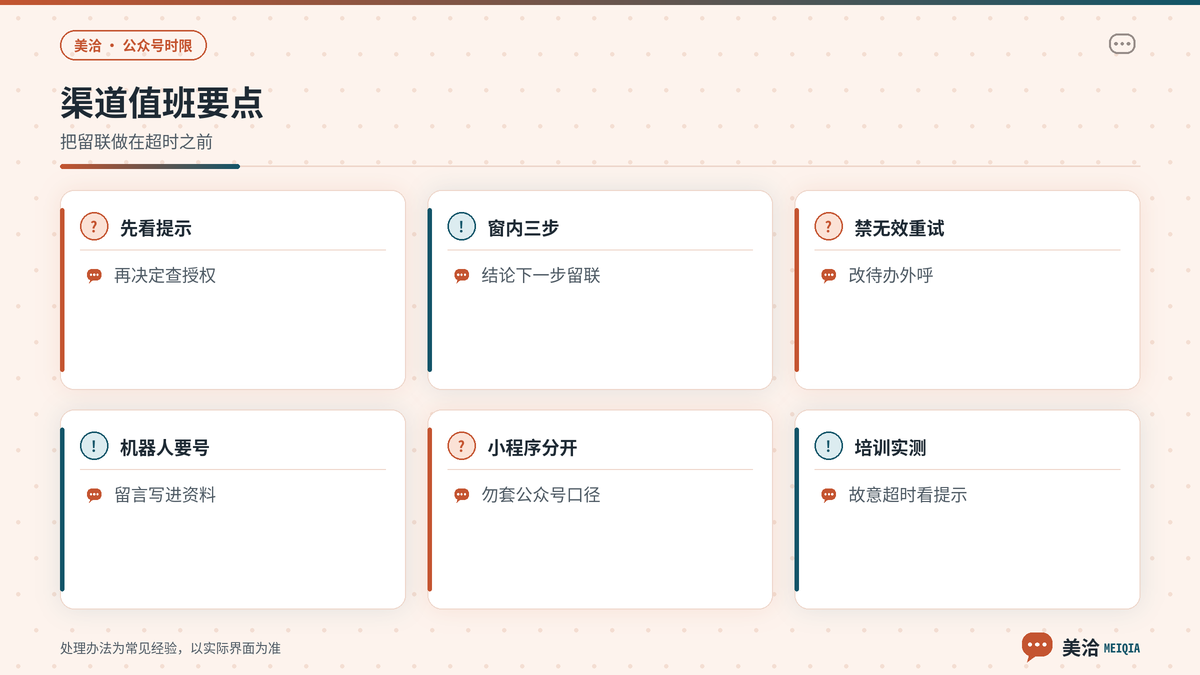The image size is (1200, 675).
Task: Click the 美洽 MEIQIA logo icon
Action: coord(1037,647)
